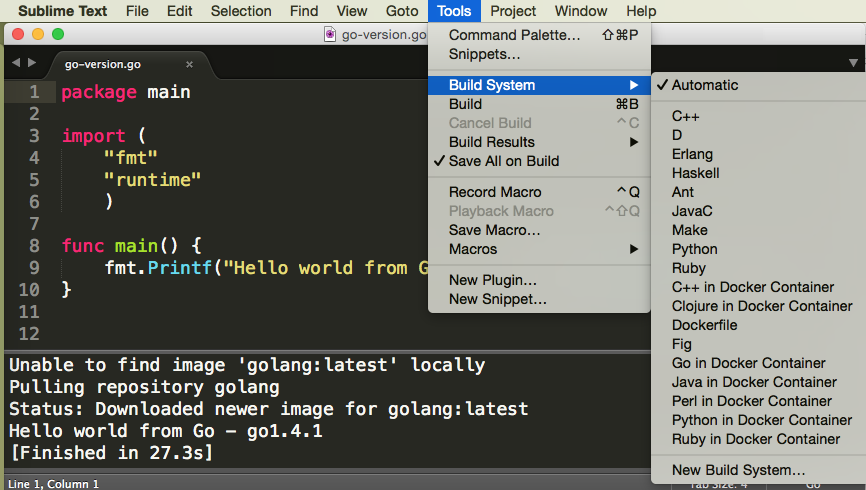Select Java in Docker Container build system
Image resolution: width=866 pixels, height=490 pixels.
759,382
